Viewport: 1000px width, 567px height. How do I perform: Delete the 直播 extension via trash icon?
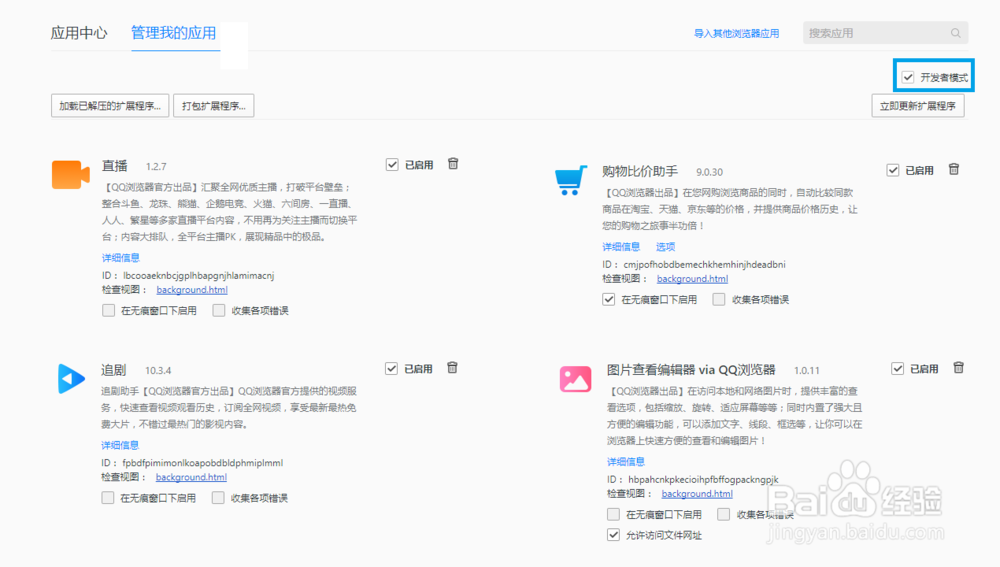coord(453,164)
